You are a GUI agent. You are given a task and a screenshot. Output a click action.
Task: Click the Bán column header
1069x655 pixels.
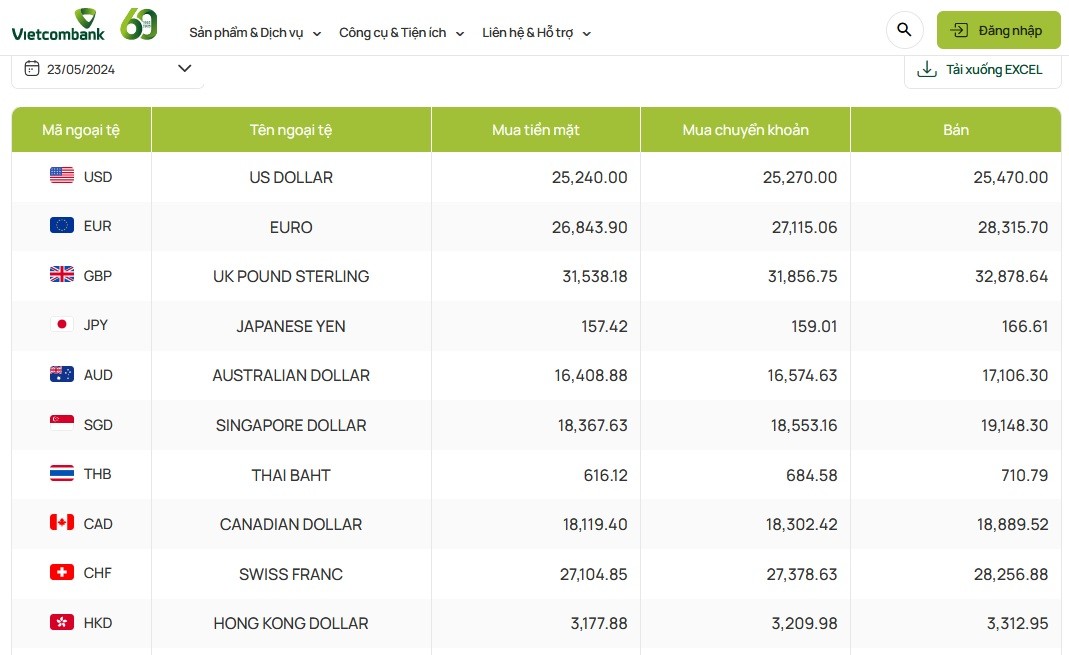(x=955, y=130)
